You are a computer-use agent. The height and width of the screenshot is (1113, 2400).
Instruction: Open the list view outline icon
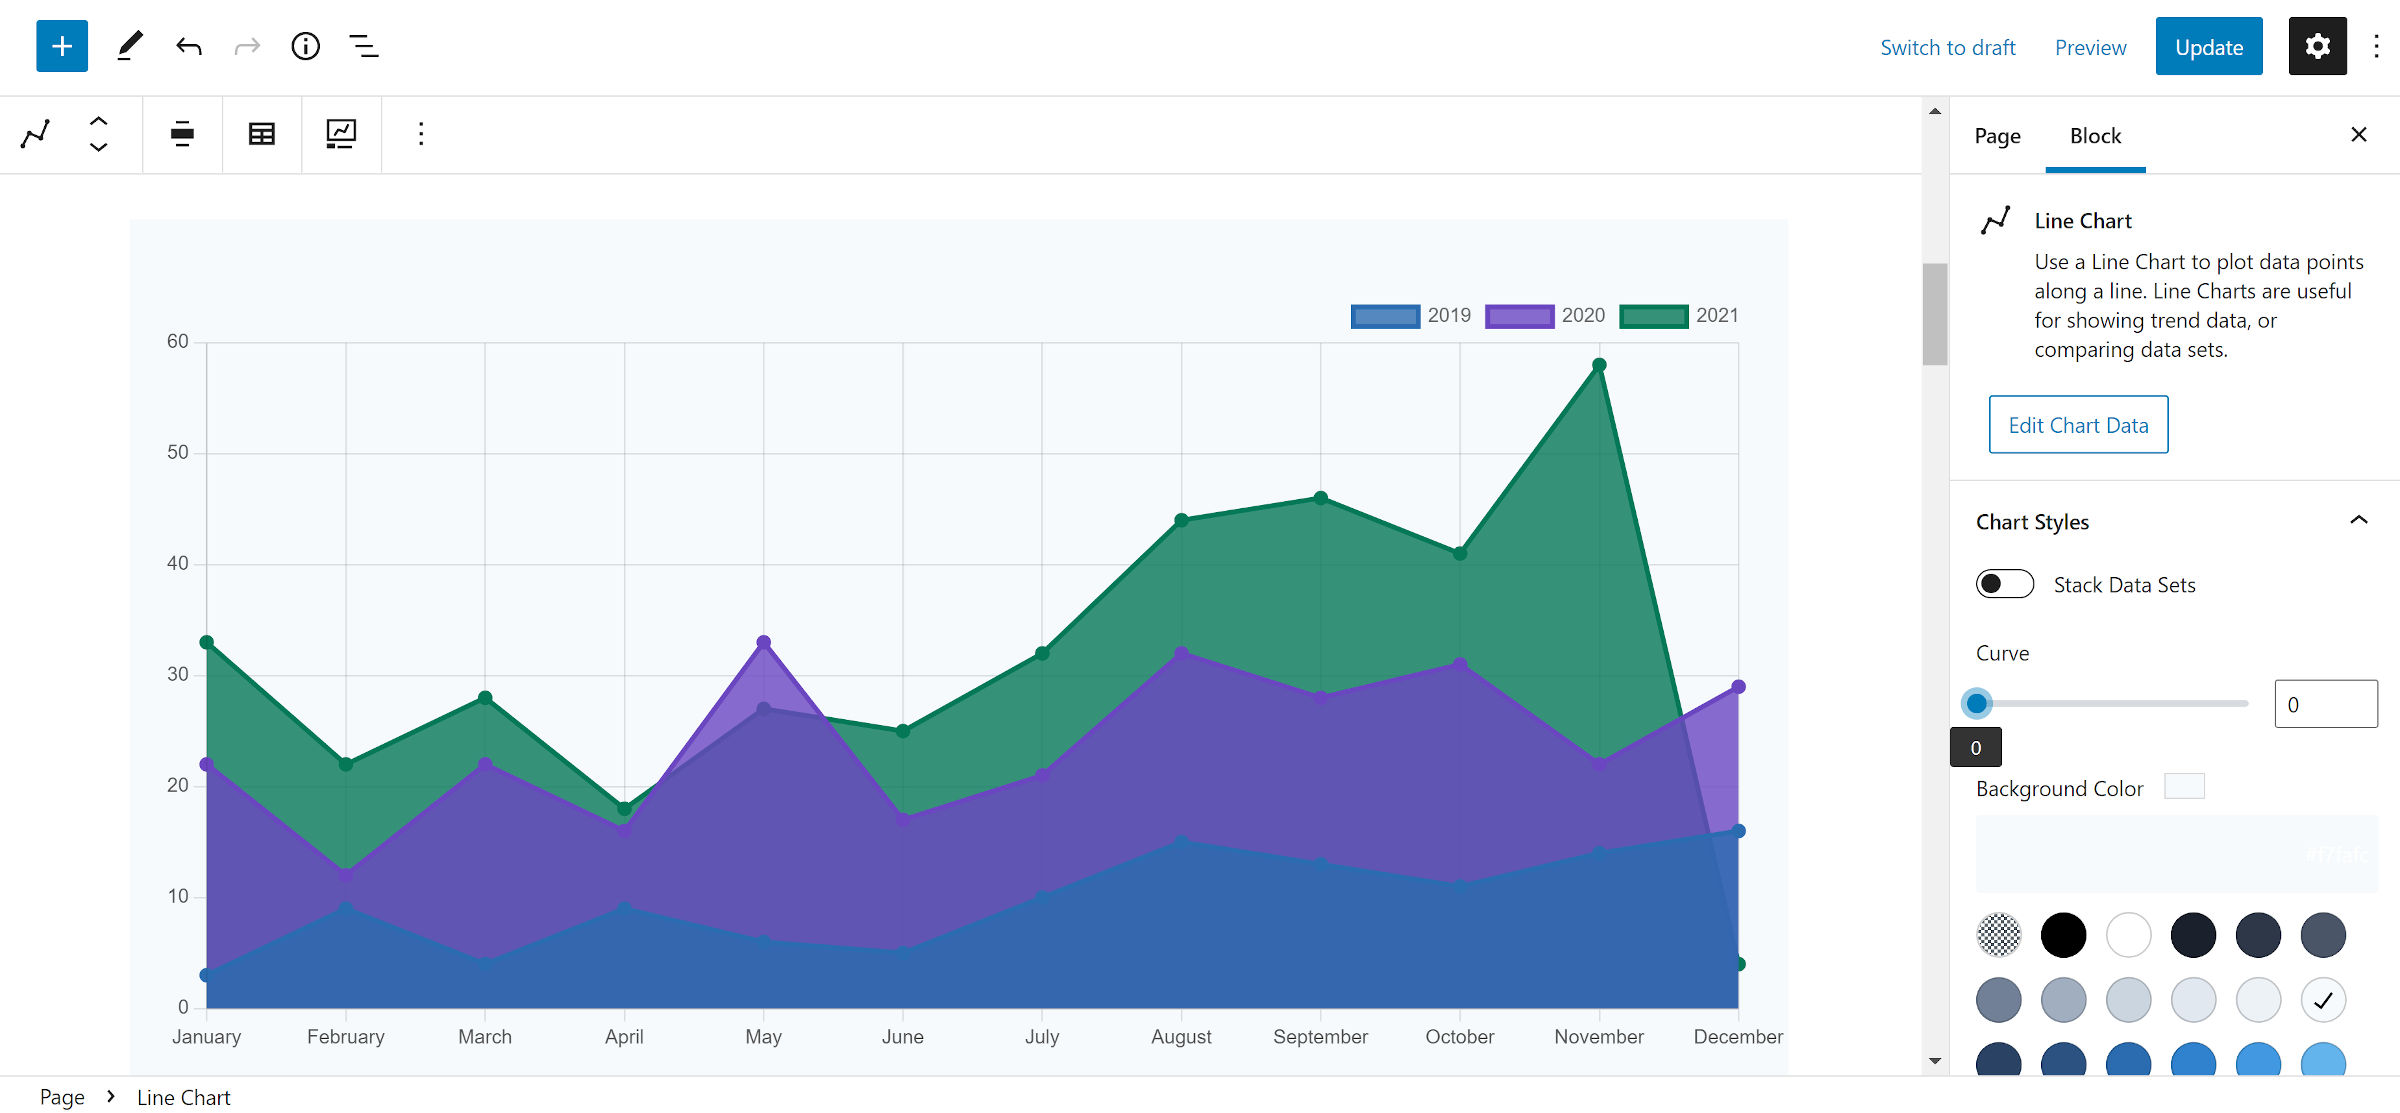click(364, 46)
